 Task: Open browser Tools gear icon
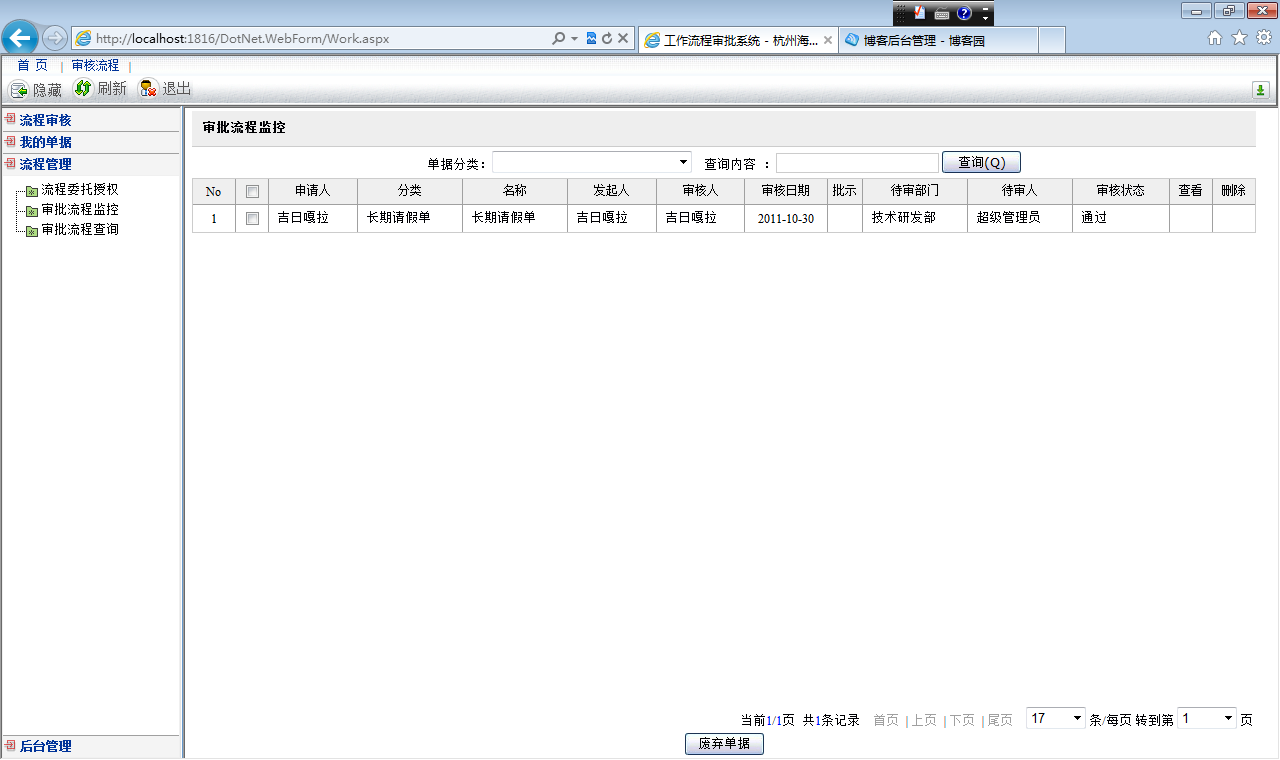[1264, 38]
